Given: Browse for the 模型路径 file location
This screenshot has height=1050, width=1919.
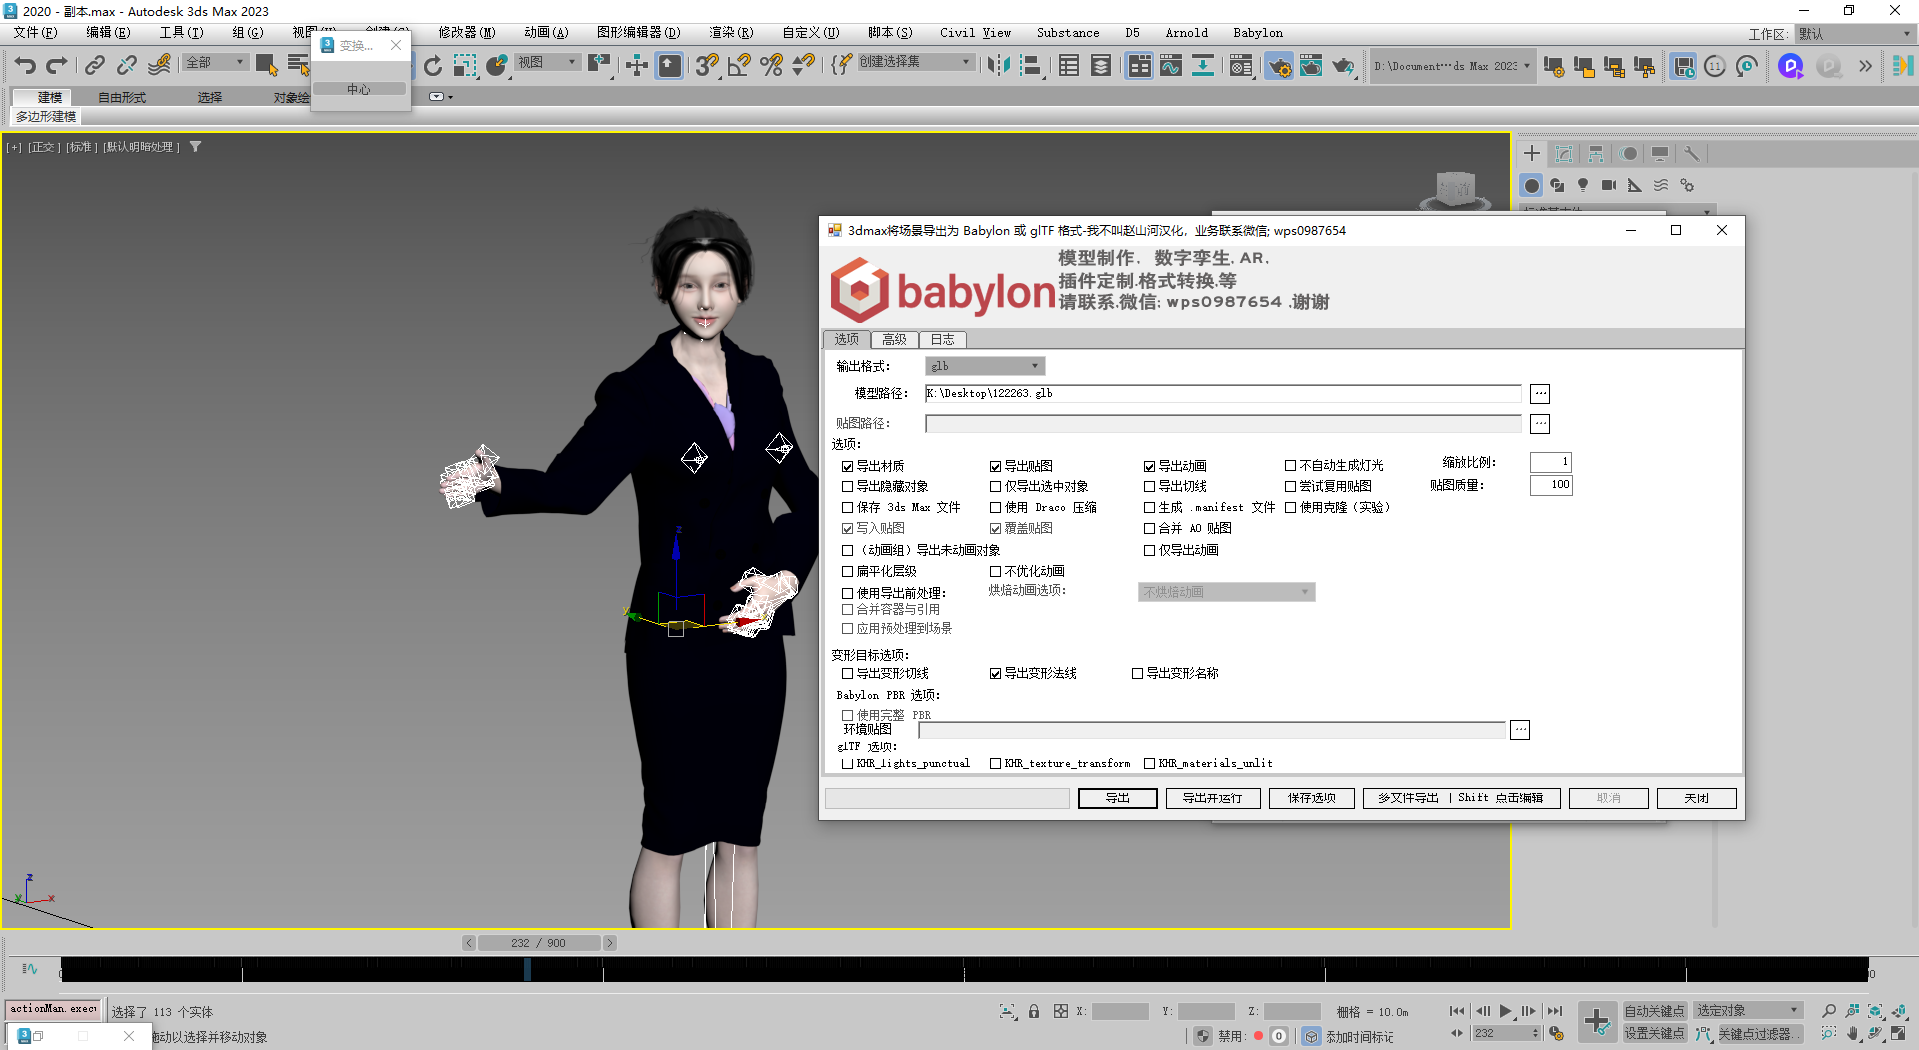Looking at the screenshot, I should [1540, 394].
